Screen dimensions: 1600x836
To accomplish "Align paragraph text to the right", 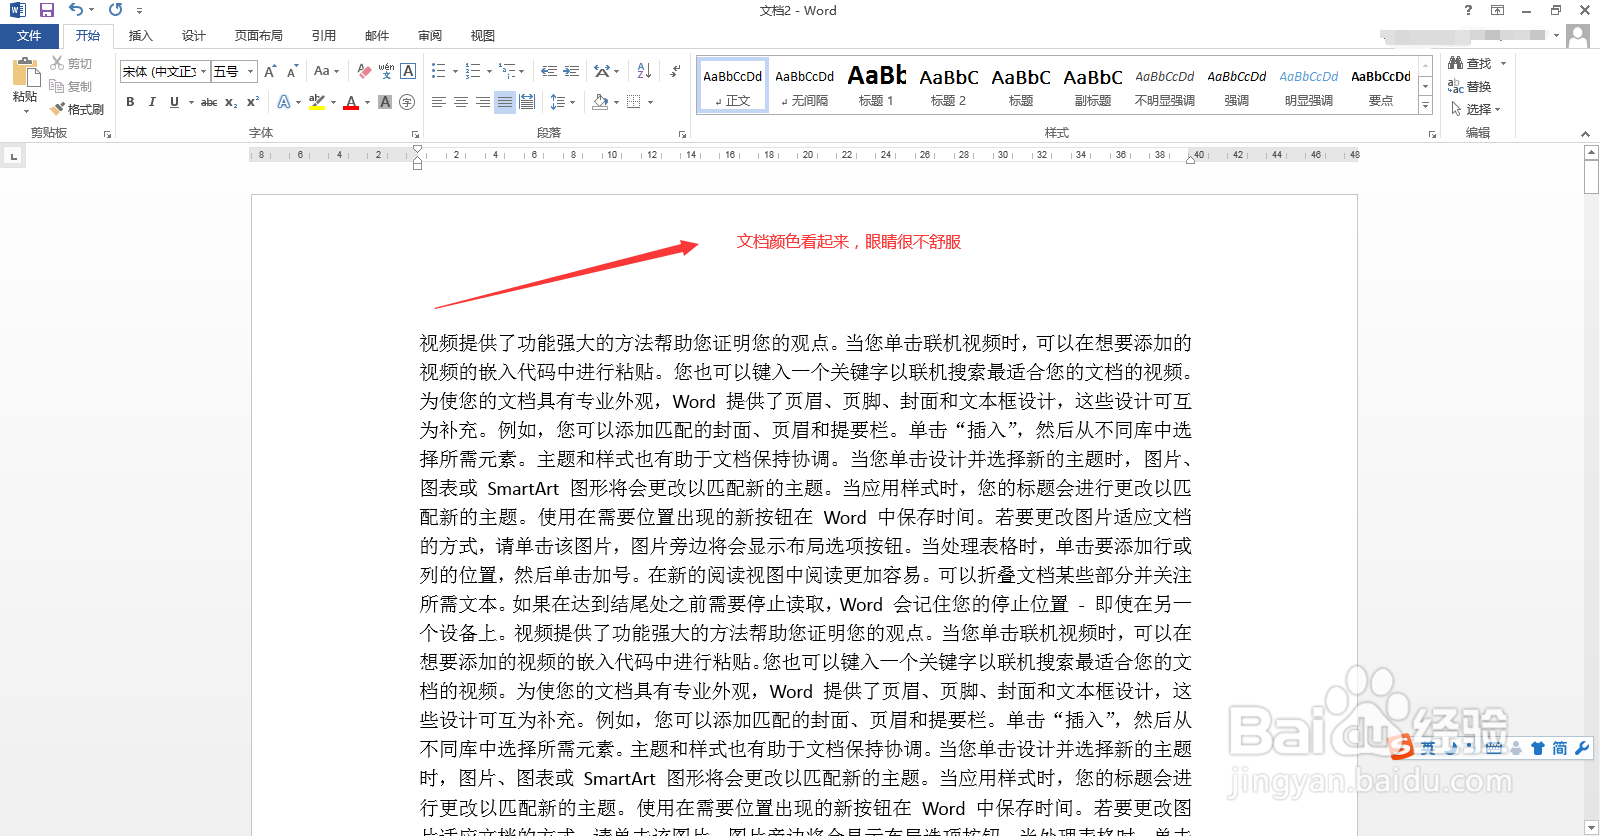I will pyautogui.click(x=483, y=102).
